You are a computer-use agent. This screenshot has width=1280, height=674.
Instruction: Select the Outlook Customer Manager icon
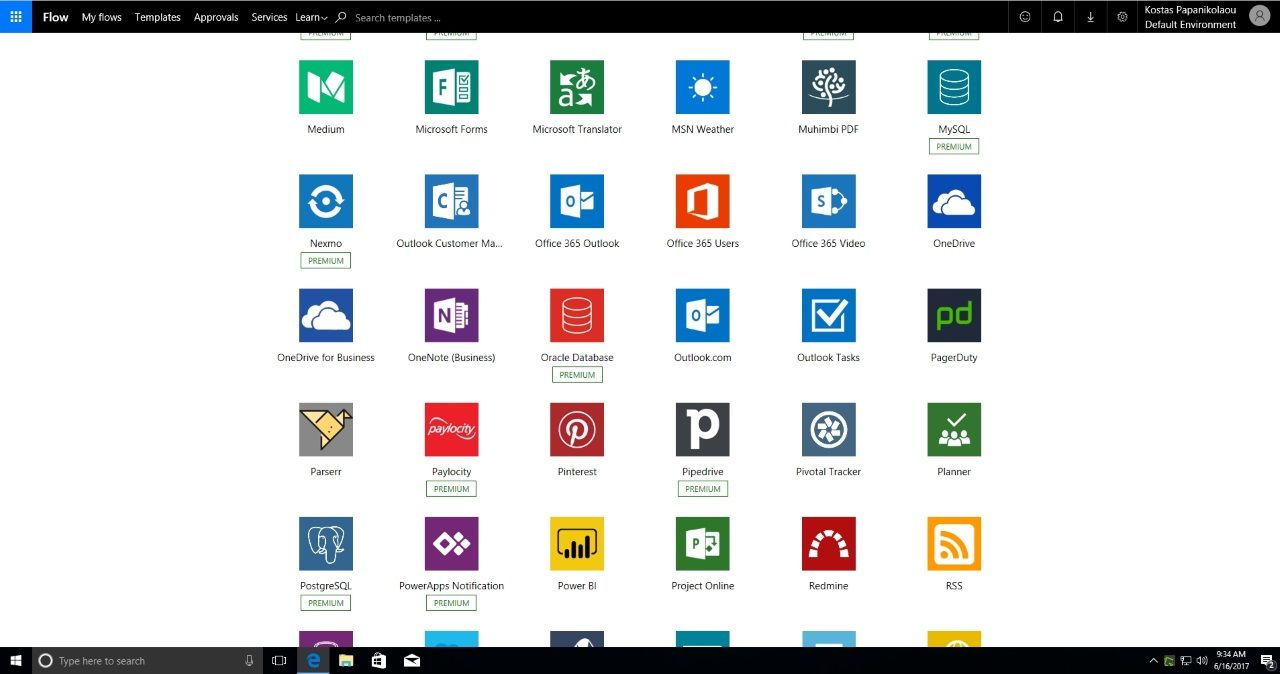(452, 201)
